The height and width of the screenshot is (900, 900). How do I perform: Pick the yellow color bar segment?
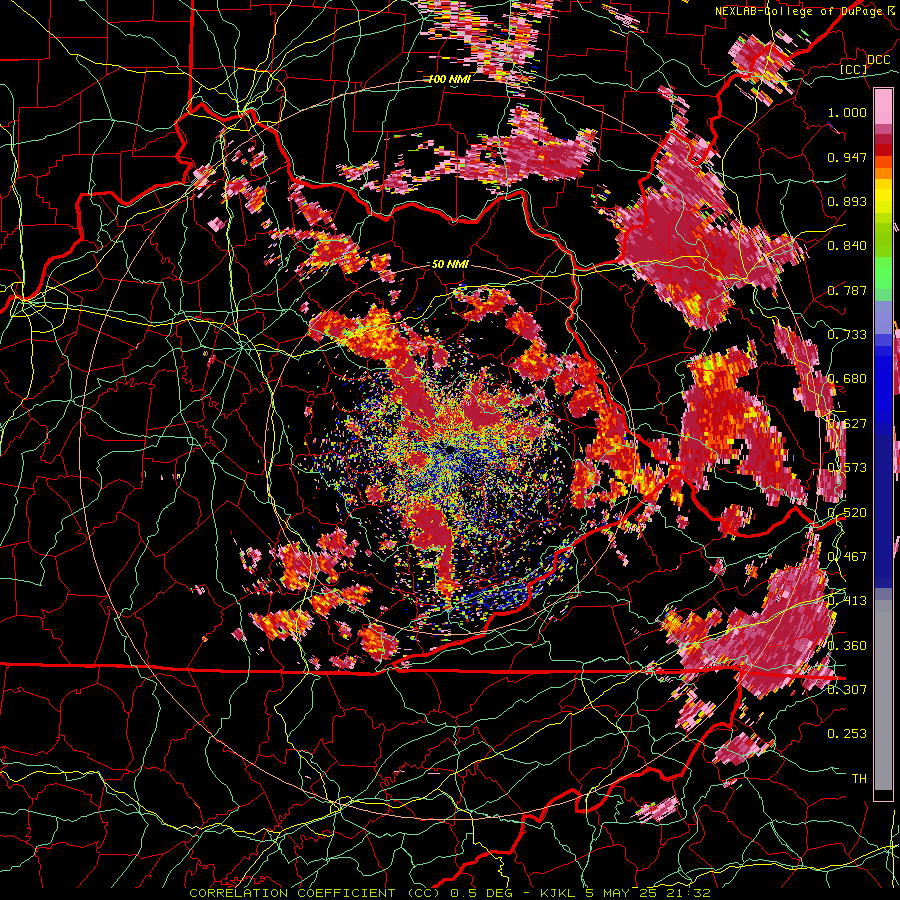pos(883,197)
